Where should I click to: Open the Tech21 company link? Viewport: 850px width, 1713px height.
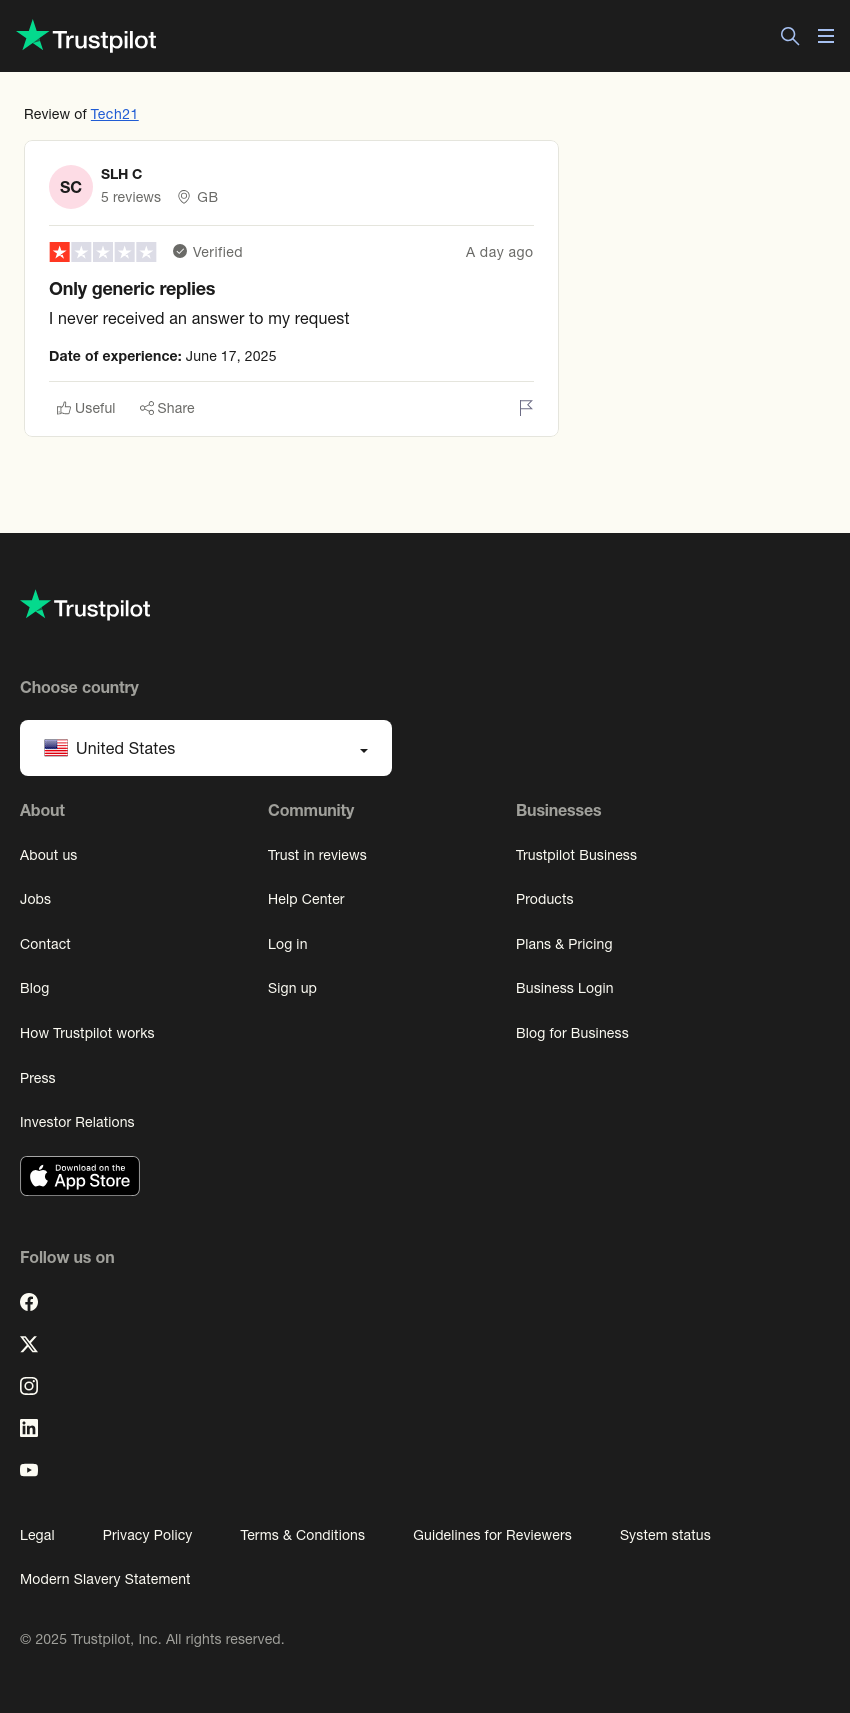click(114, 114)
